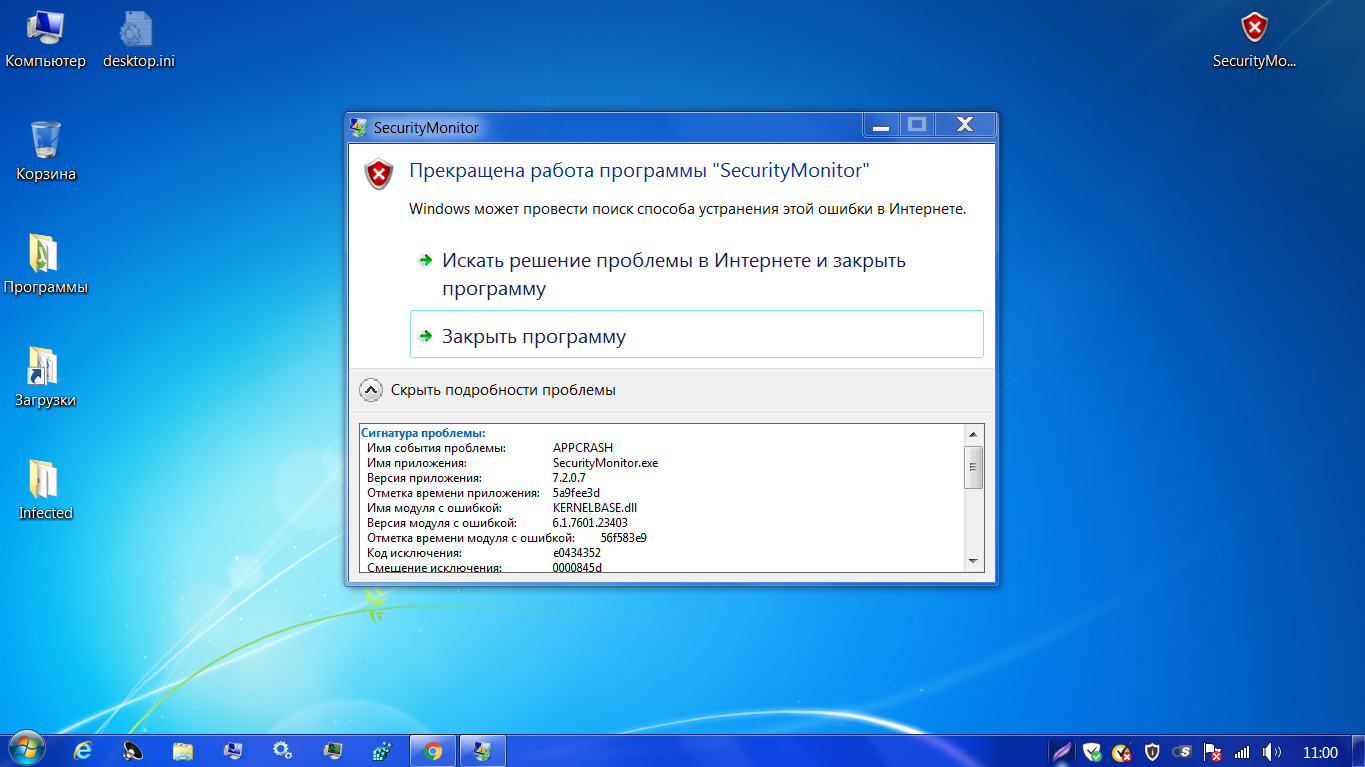Click yellow tray icon with red X
1365x767 pixels.
click(x=1122, y=752)
